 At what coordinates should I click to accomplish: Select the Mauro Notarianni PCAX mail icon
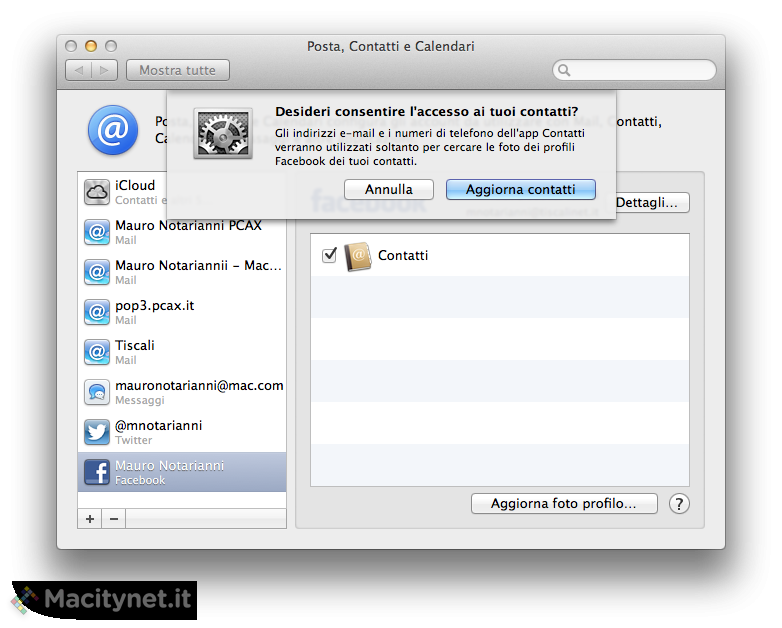97,232
